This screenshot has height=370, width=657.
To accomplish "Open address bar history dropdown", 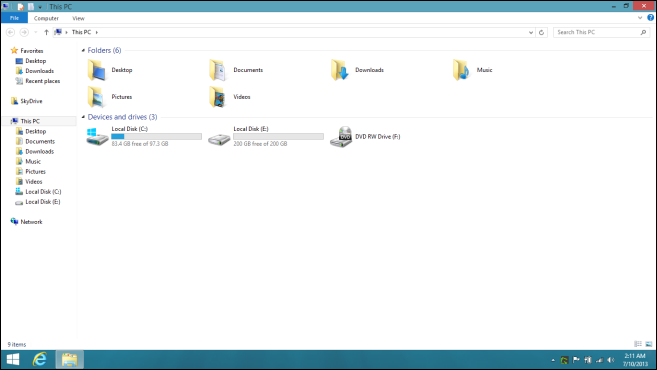I will [531, 32].
